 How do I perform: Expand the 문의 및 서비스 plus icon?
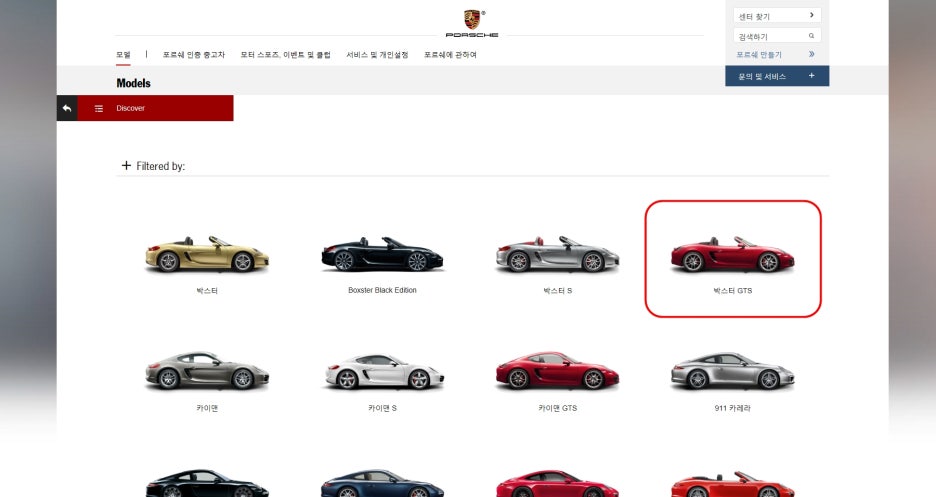811,76
